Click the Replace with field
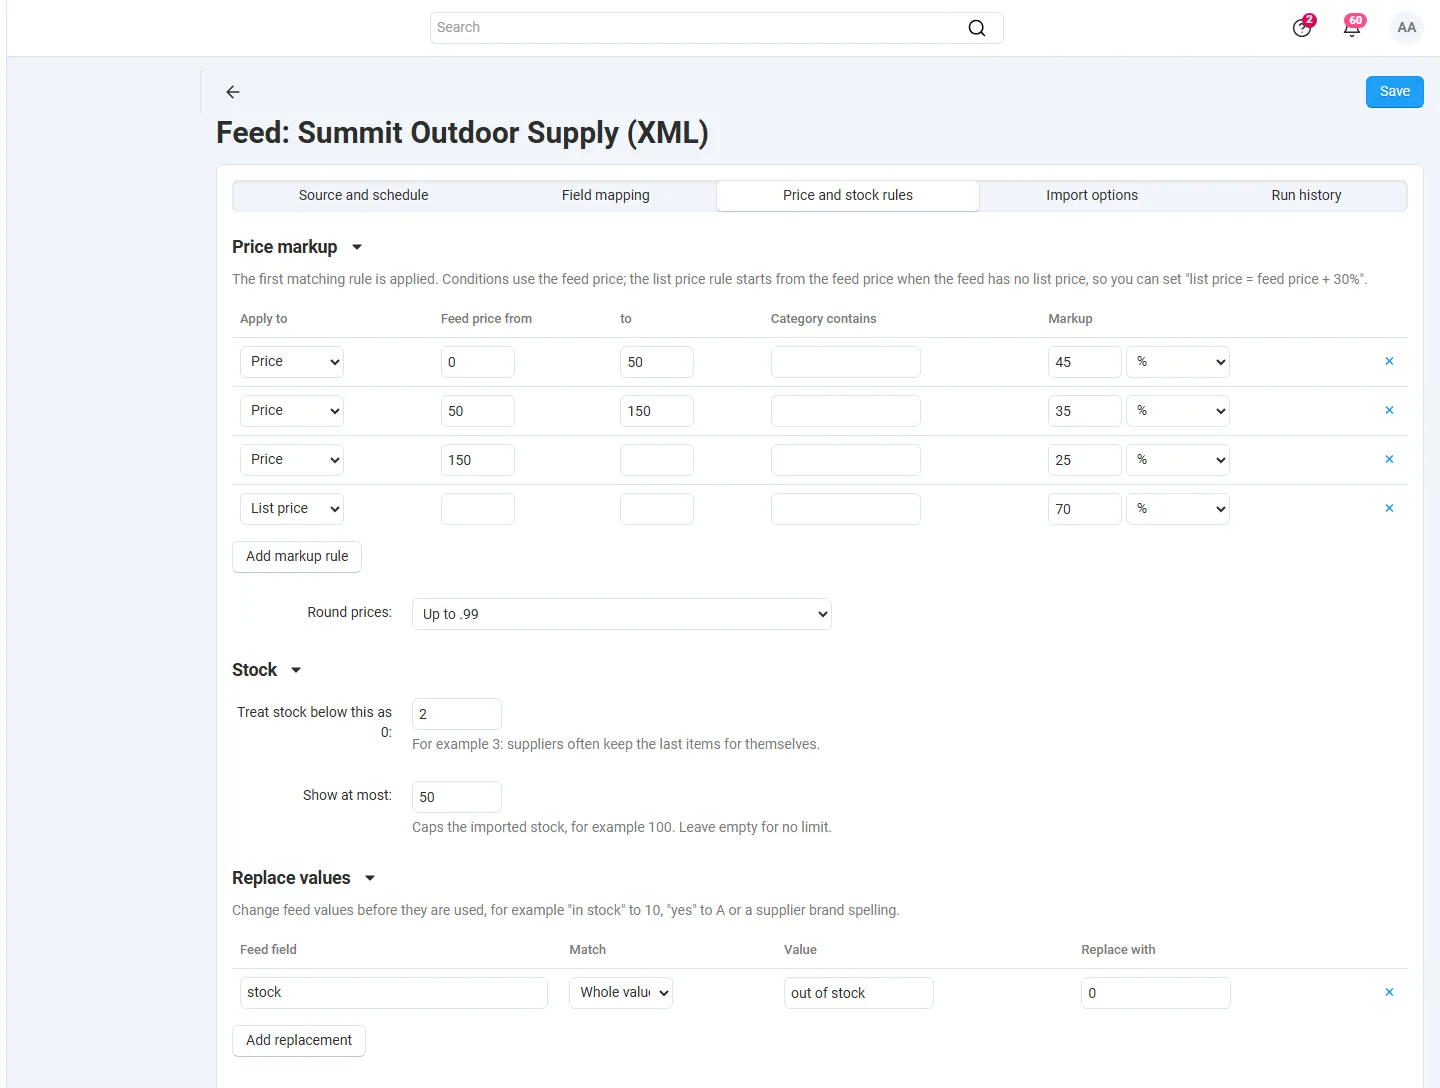This screenshot has width=1440, height=1088. coord(1156,993)
